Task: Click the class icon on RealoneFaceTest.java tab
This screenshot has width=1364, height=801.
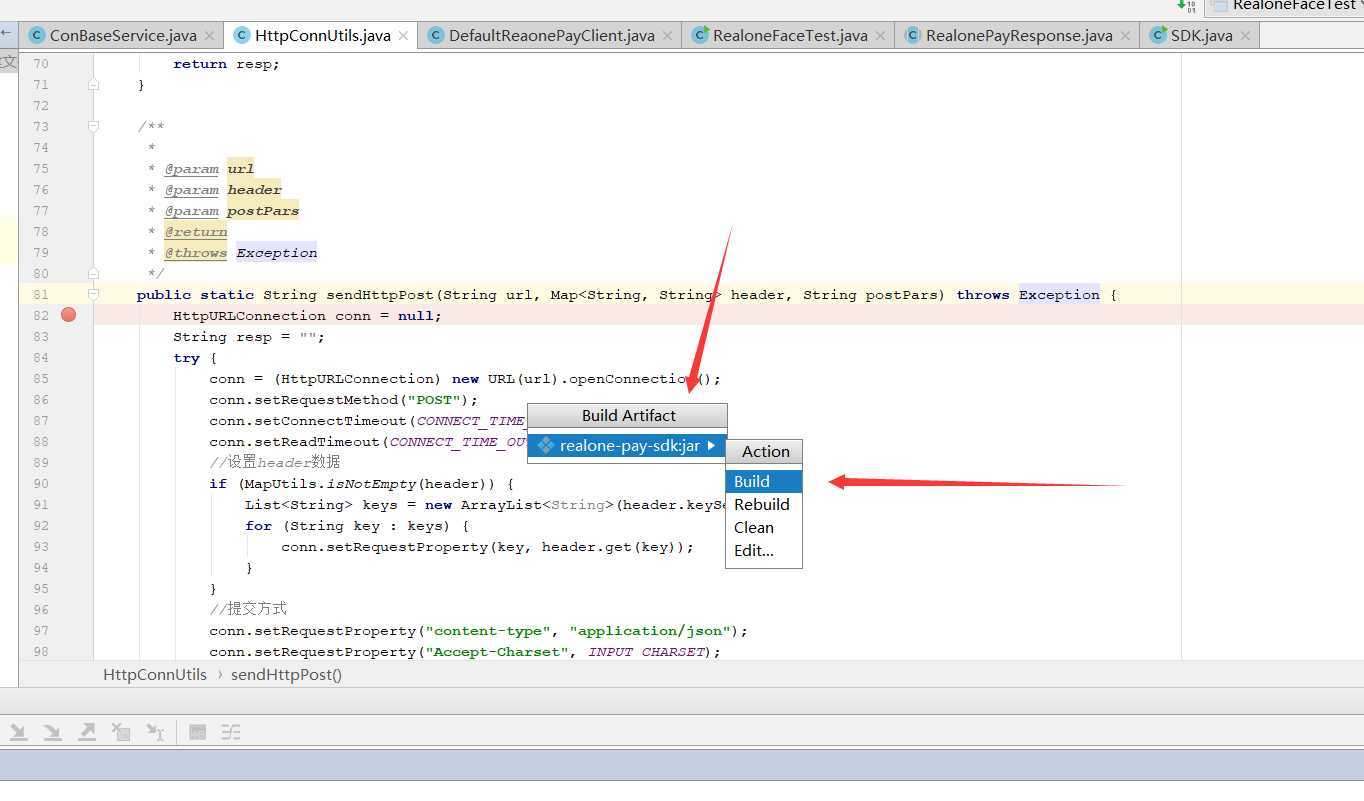Action: click(x=700, y=35)
